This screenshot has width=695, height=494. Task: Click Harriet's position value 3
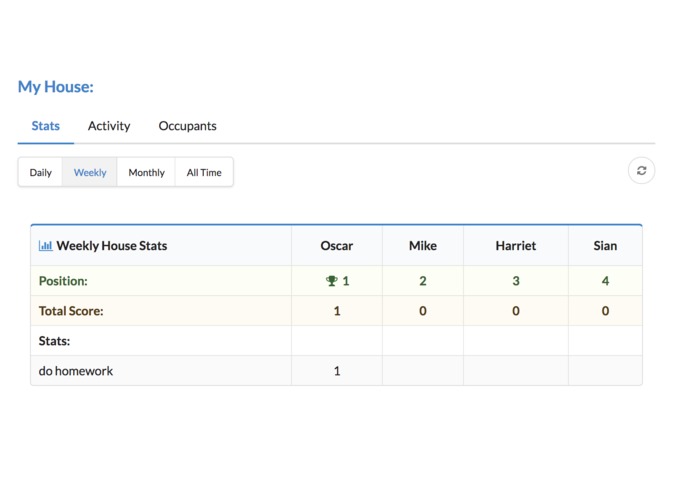pos(516,281)
